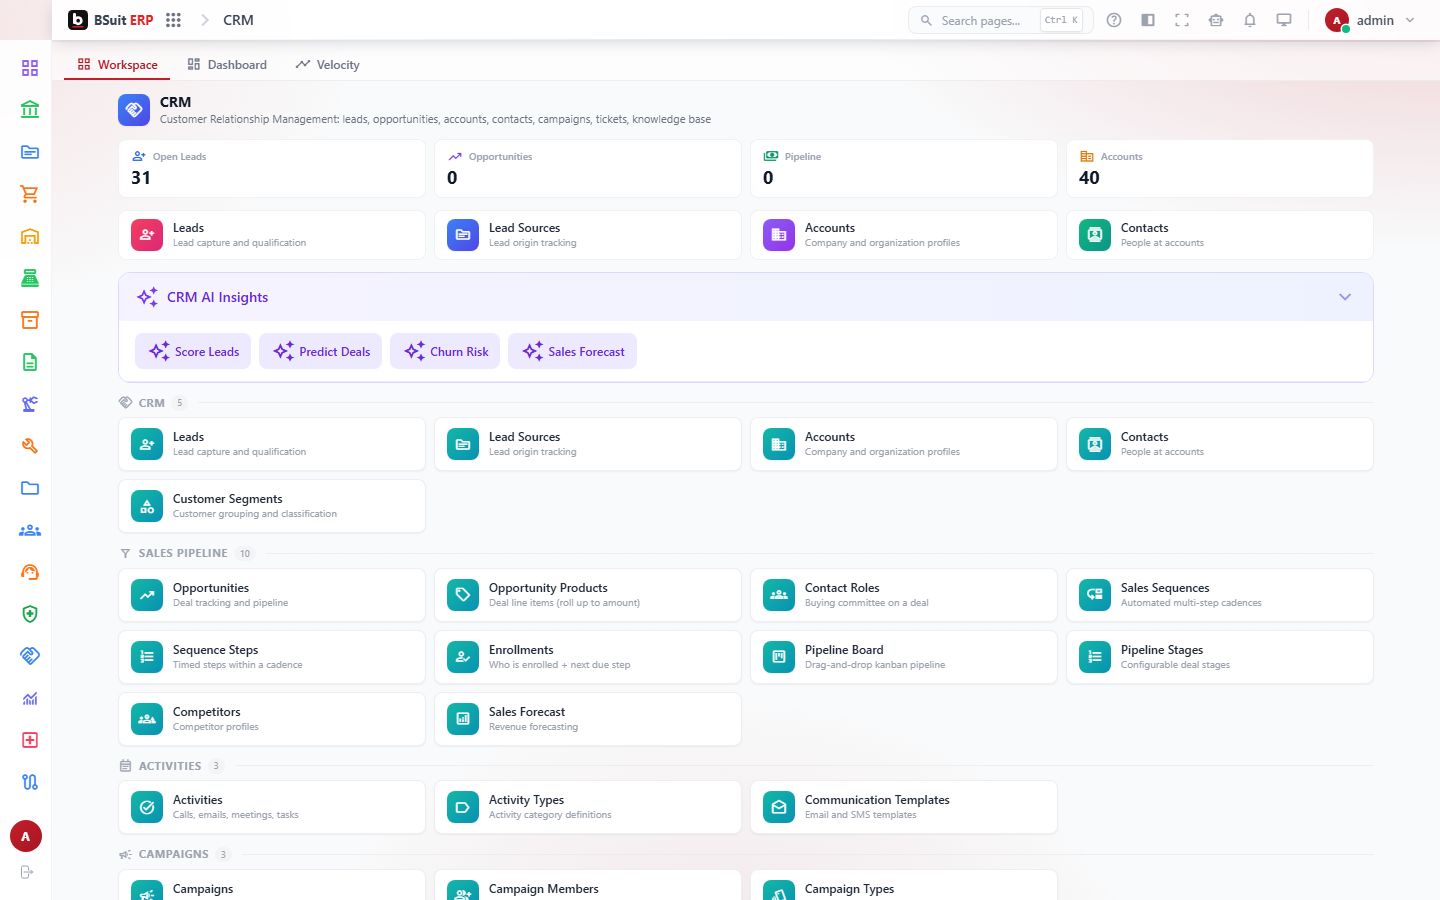Viewport: 1440px width, 900px height.
Task: Open the Open Leads stat card showing 31
Action: coord(272,168)
